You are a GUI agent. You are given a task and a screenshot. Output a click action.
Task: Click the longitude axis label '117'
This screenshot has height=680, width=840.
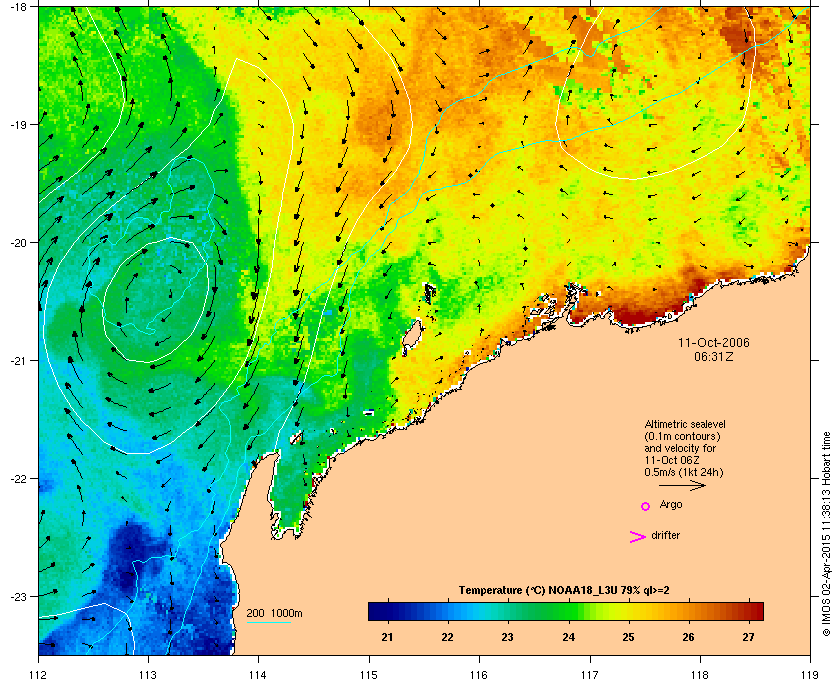click(590, 674)
